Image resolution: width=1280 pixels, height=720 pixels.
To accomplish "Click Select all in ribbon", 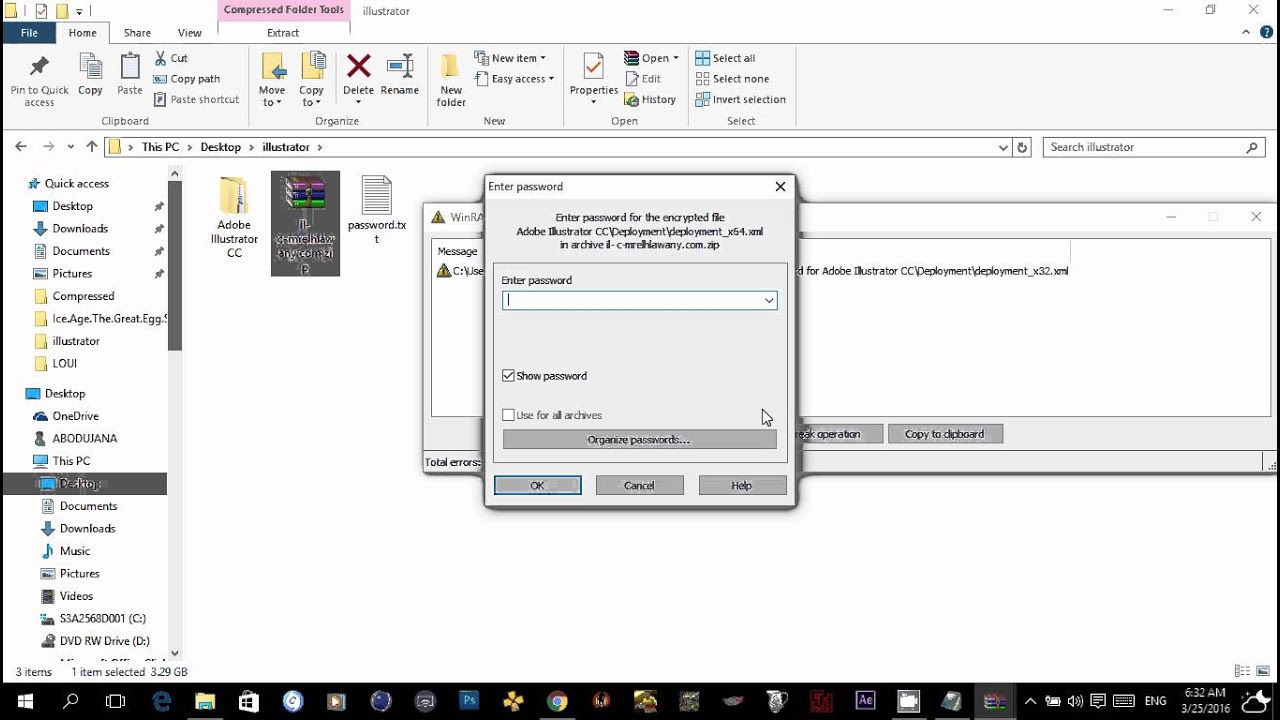I will pos(725,58).
